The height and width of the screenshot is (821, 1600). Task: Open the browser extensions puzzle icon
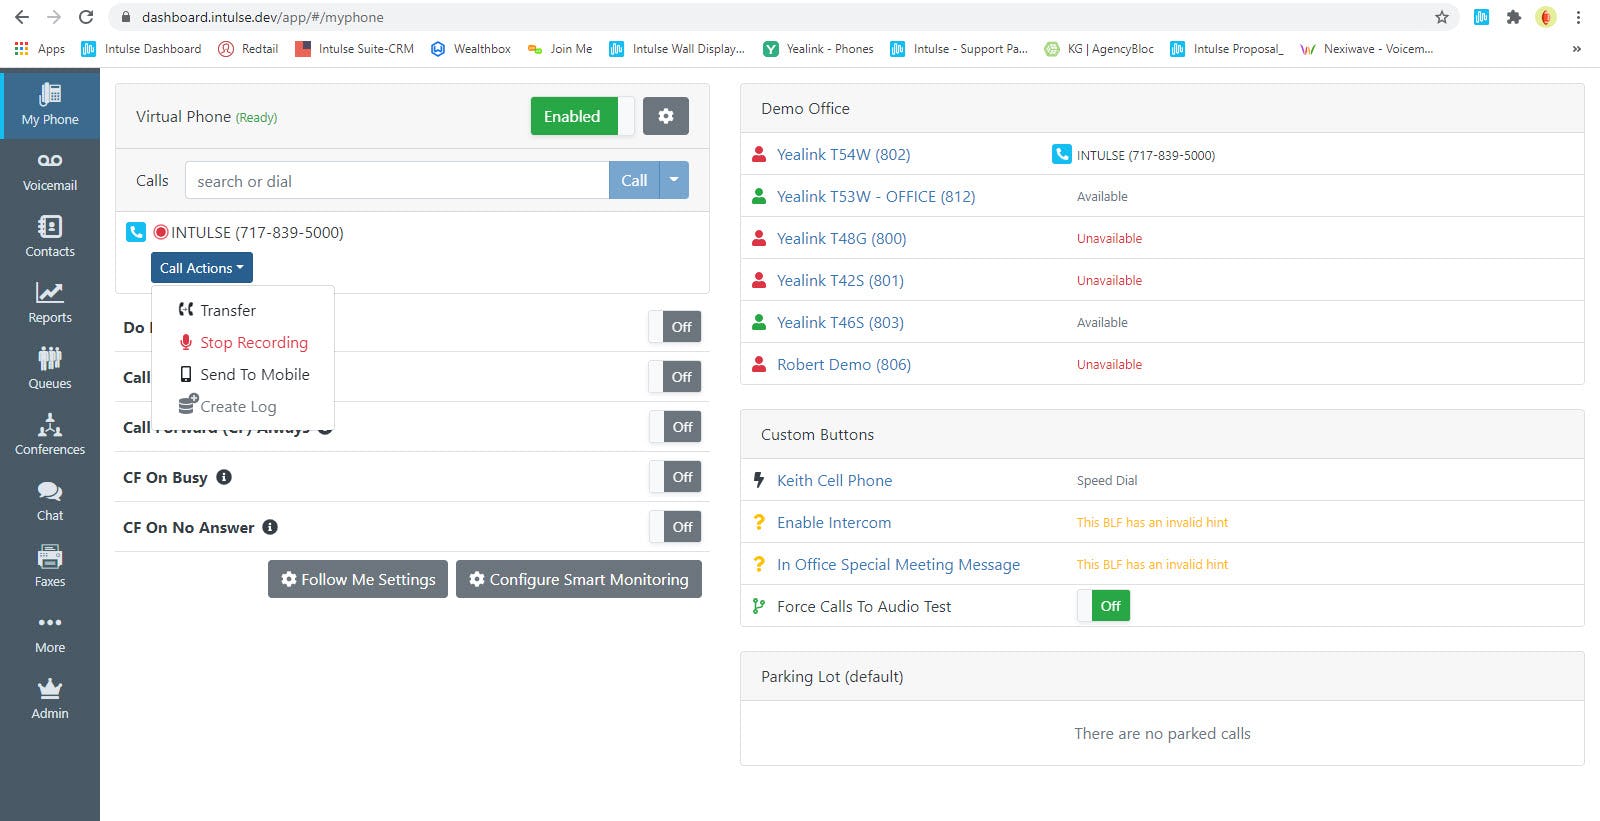coord(1514,17)
